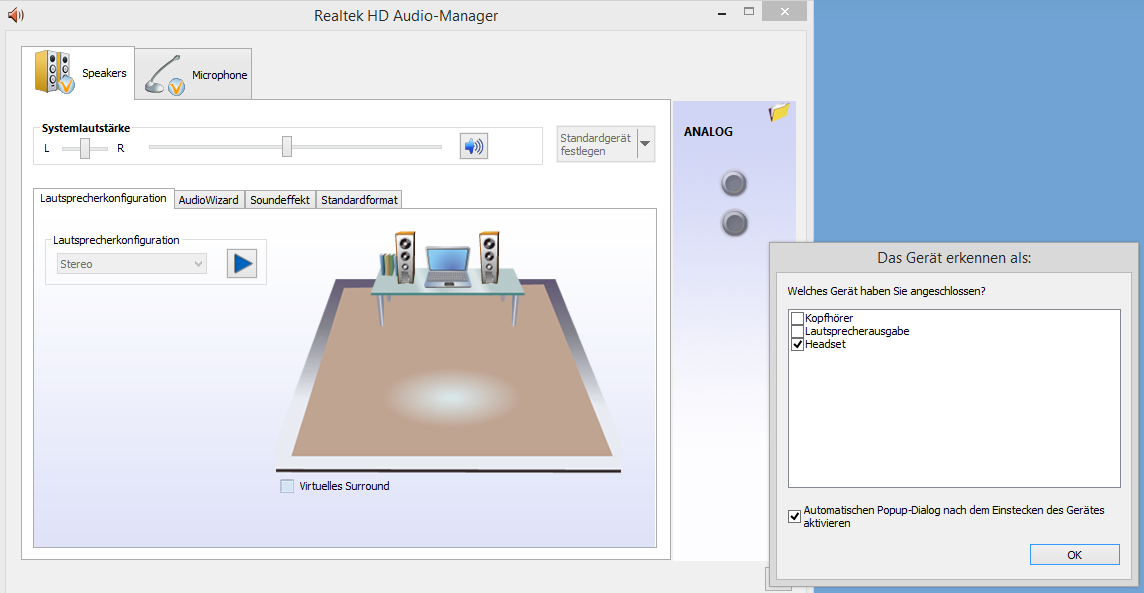Mute the system volume speaker button

pyautogui.click(x=474, y=147)
